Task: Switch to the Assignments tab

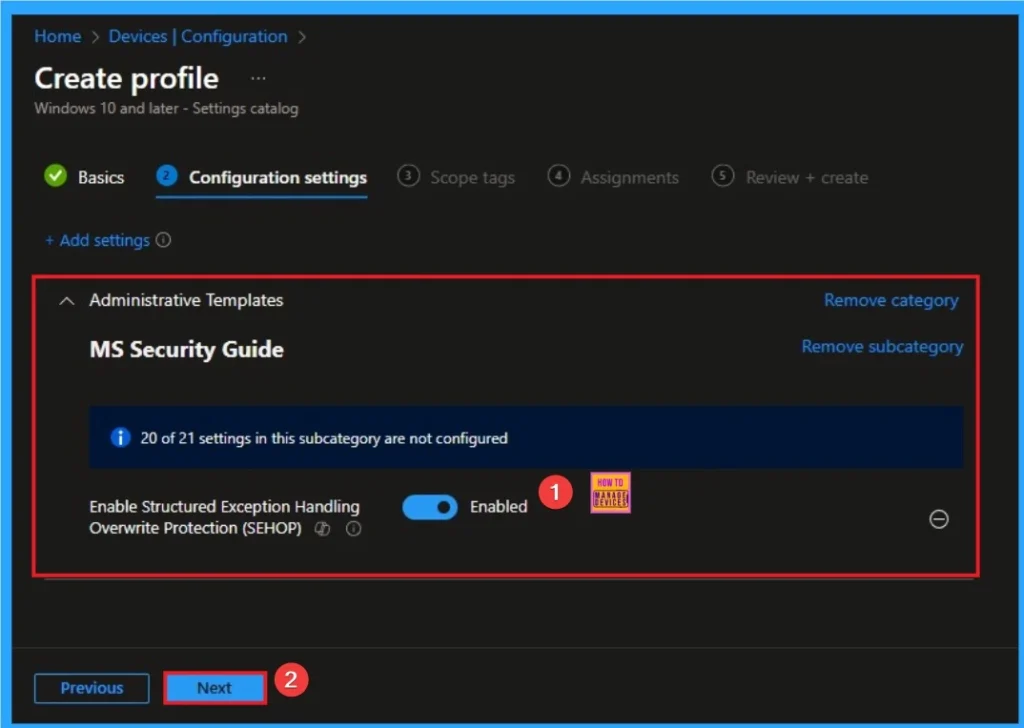Action: pyautogui.click(x=628, y=177)
